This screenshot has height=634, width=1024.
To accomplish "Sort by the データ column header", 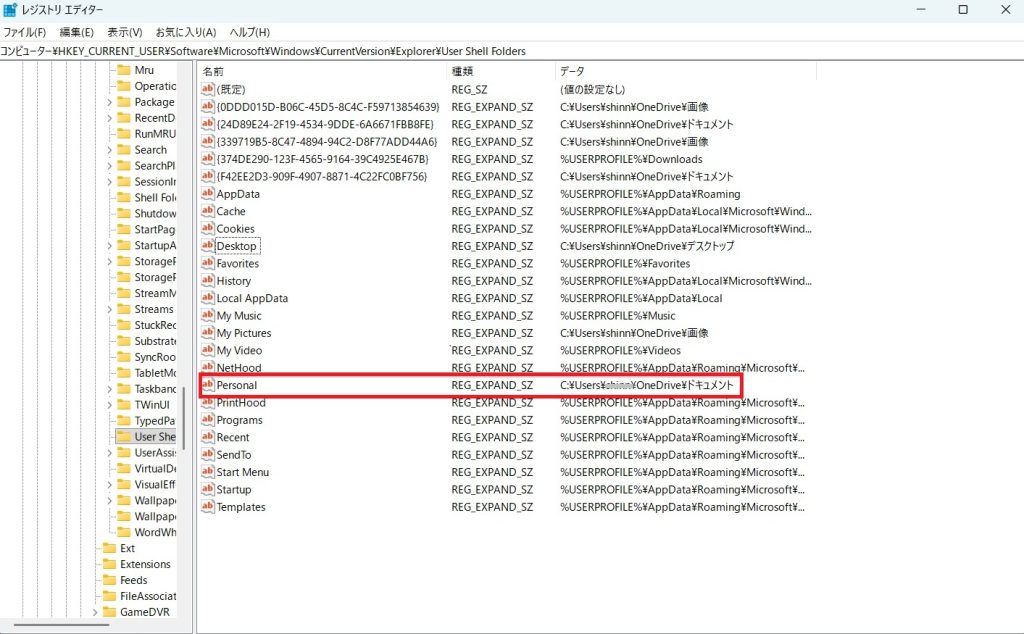I will click(572, 72).
